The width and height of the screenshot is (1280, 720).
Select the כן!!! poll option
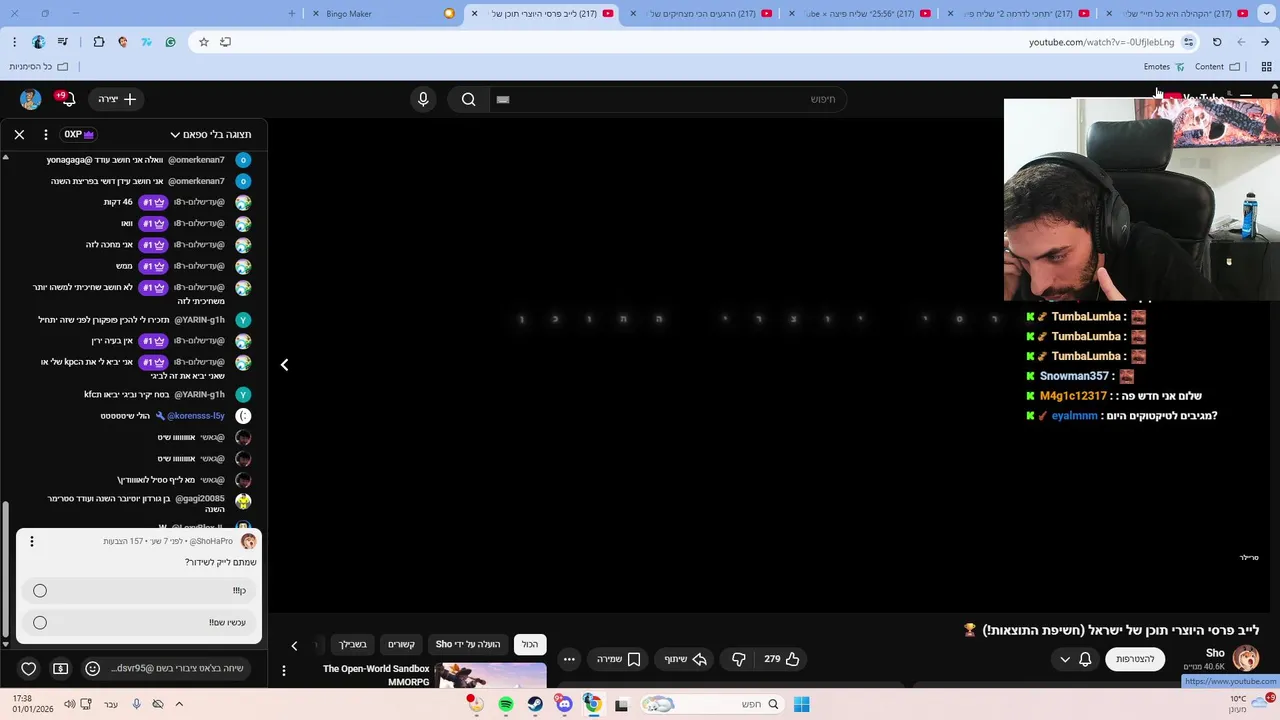[139, 591]
